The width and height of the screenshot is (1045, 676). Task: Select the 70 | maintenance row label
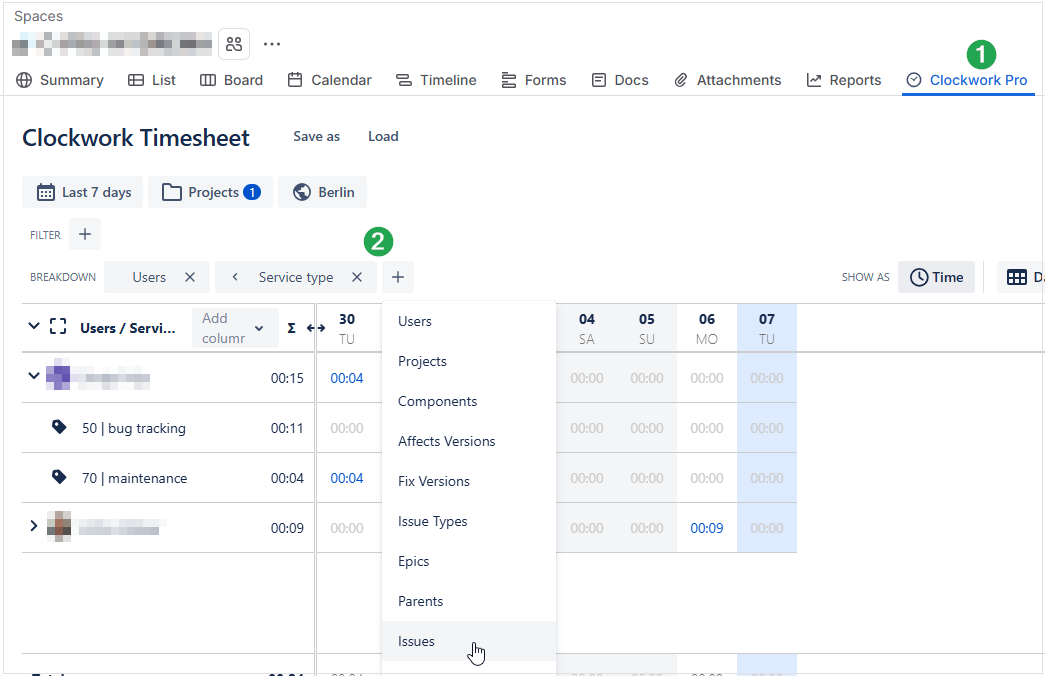pyautogui.click(x=135, y=478)
